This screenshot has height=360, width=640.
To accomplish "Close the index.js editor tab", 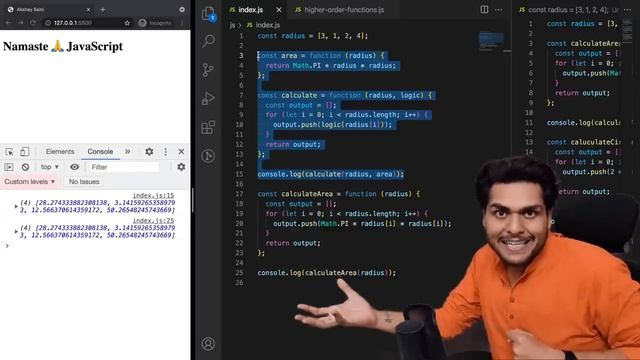I will pyautogui.click(x=279, y=9).
